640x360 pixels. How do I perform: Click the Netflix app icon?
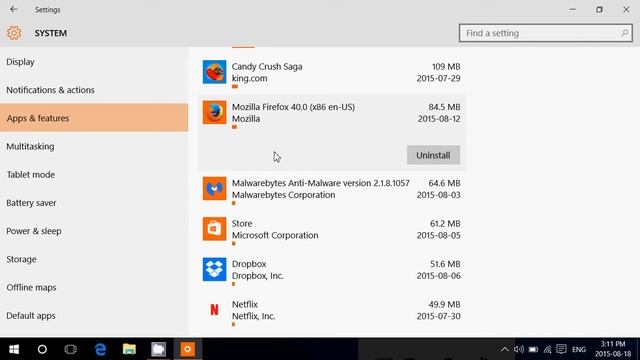pyautogui.click(x=214, y=310)
